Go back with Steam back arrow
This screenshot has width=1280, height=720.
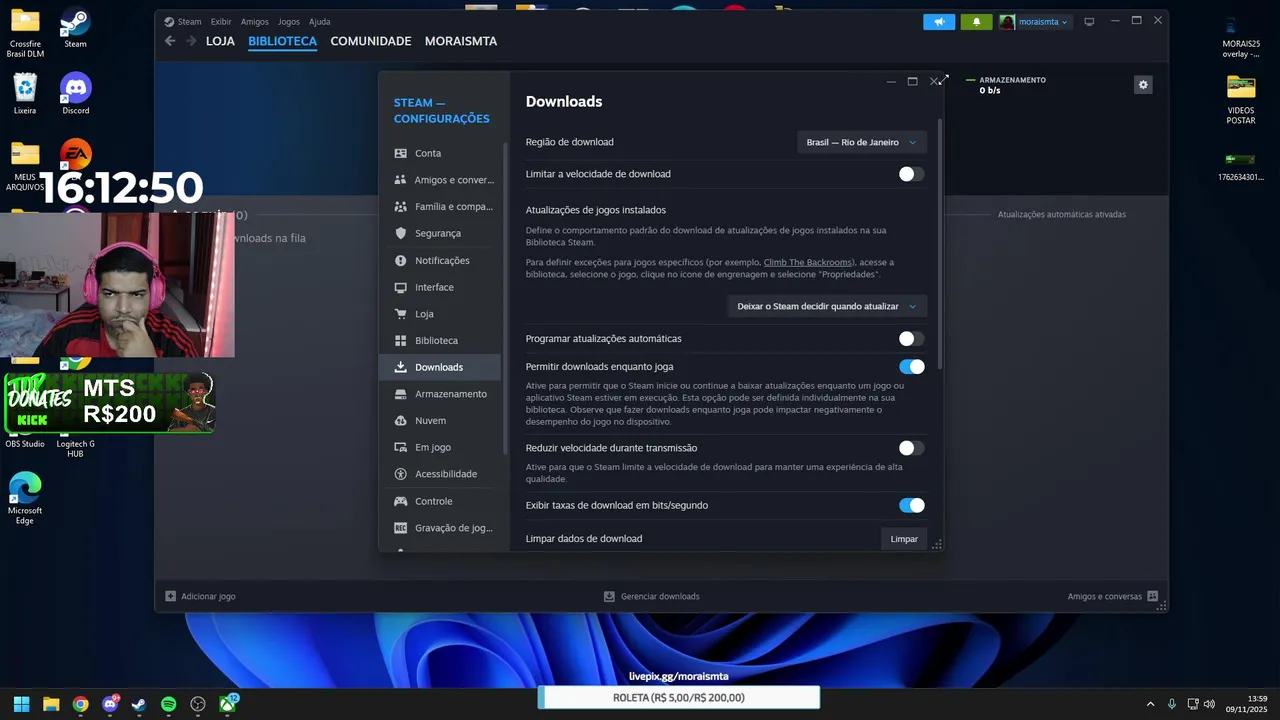click(170, 41)
